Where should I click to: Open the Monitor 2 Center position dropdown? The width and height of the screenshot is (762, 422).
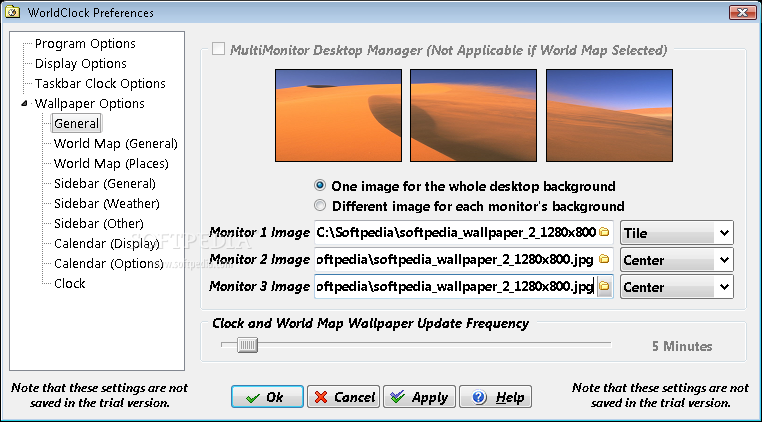tap(676, 260)
